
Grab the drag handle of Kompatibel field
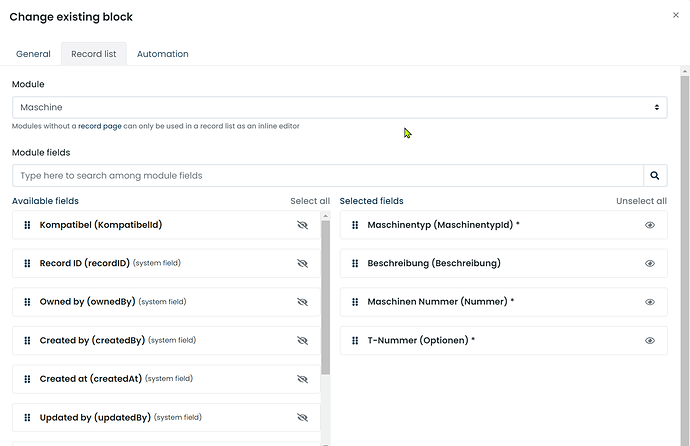point(27,225)
